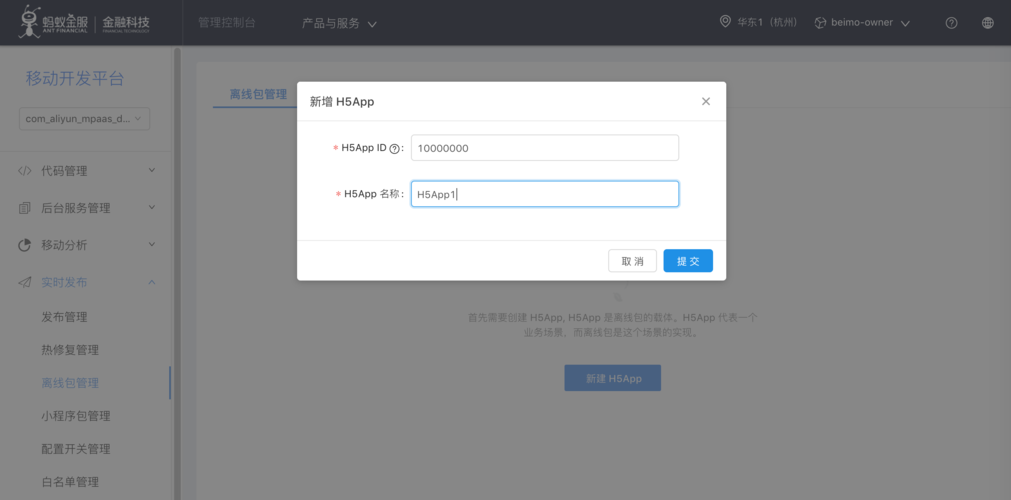
Task: Click the globe language icon
Action: click(988, 23)
